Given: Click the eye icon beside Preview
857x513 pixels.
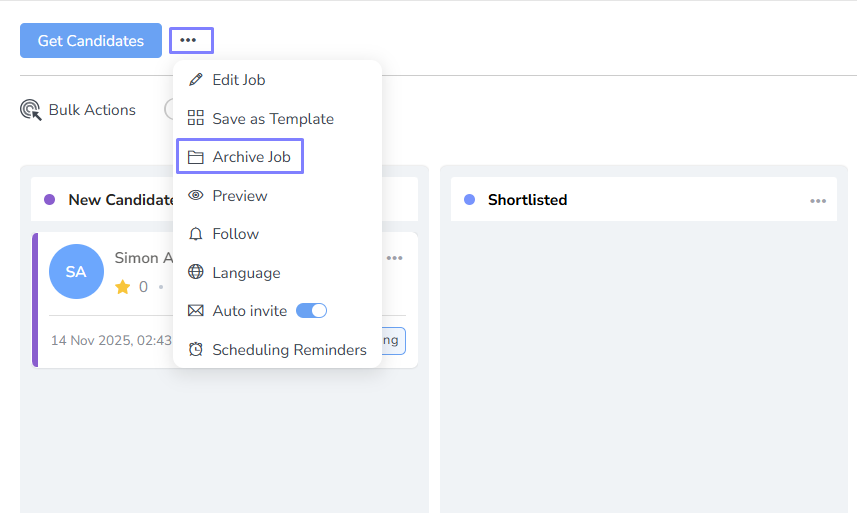Looking at the screenshot, I should [x=196, y=196].
